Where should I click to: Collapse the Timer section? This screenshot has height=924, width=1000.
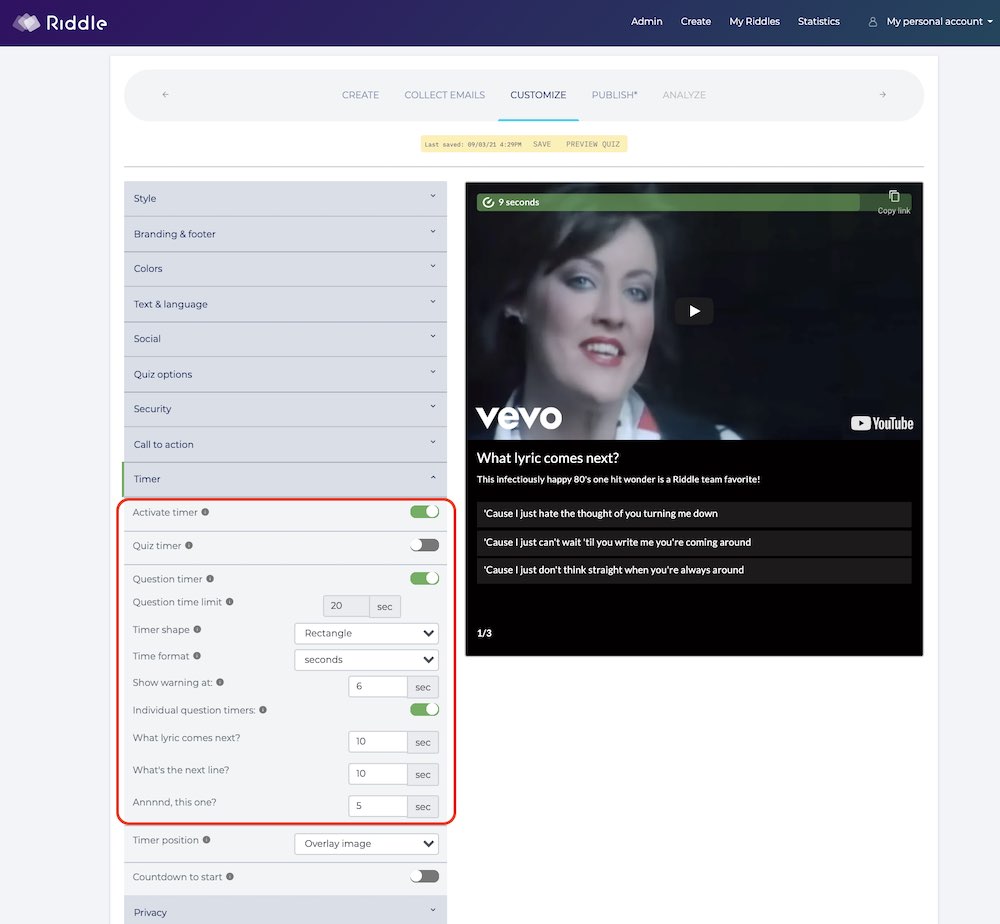coord(285,479)
